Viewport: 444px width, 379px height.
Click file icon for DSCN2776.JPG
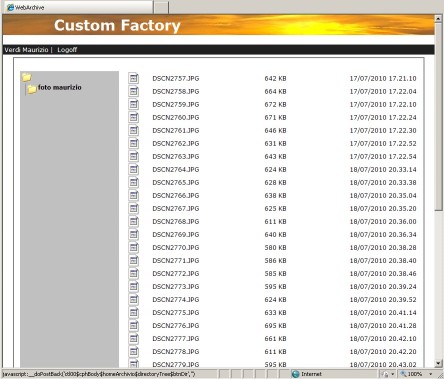tap(134, 325)
